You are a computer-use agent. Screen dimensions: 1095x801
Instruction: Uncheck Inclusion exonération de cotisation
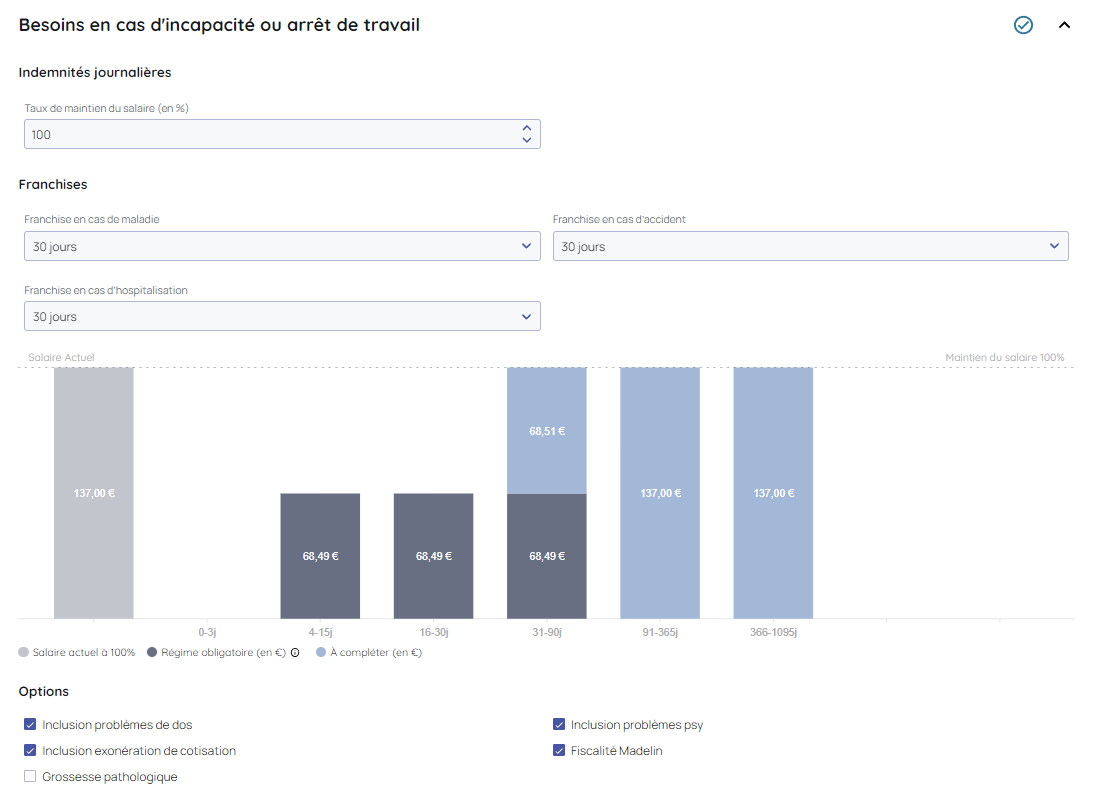point(30,751)
